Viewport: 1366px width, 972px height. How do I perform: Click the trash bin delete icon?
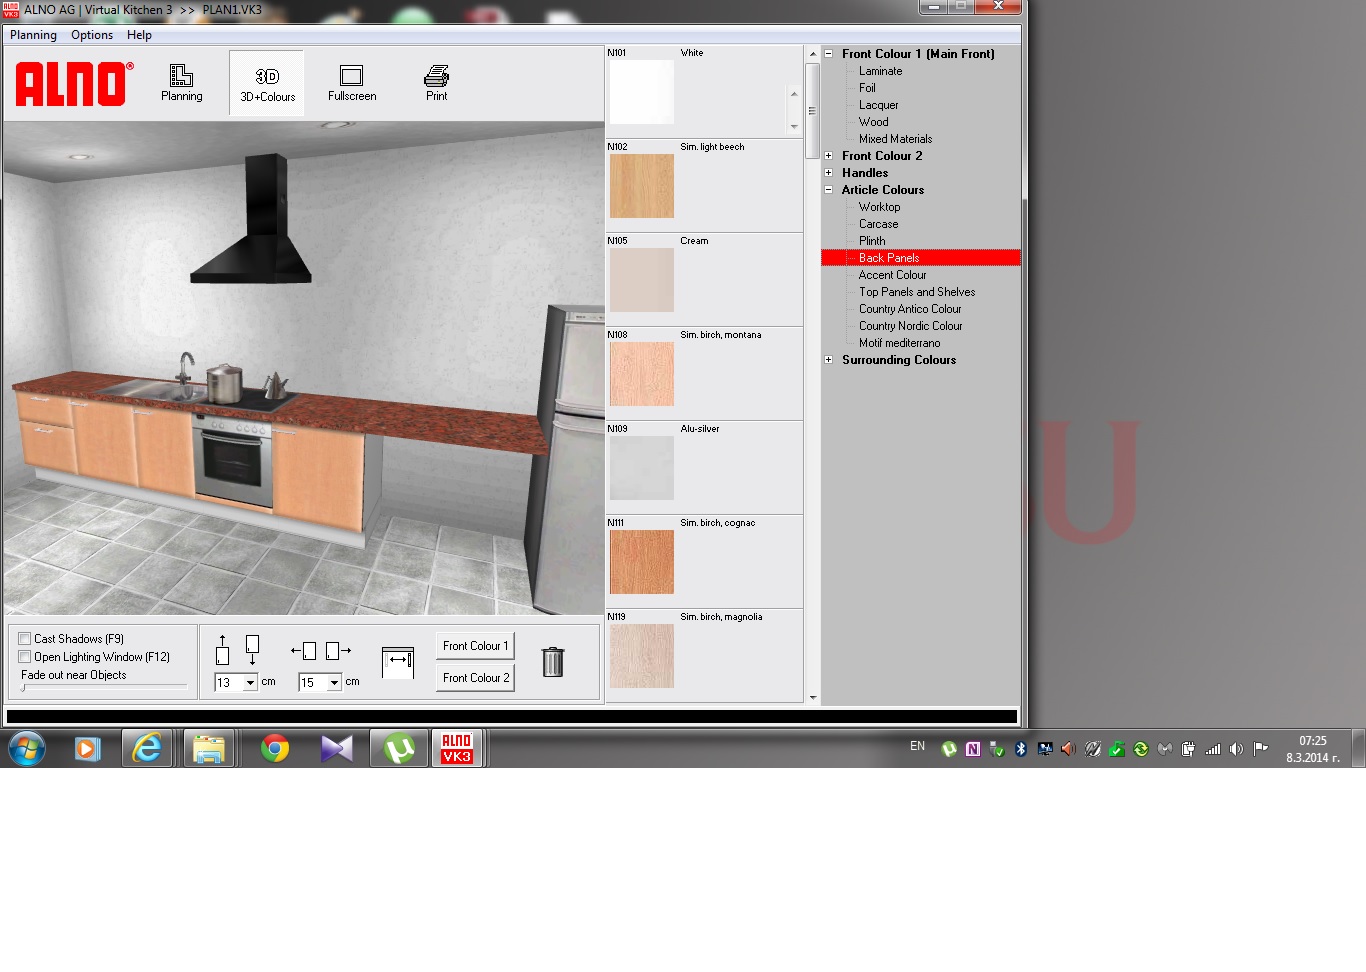552,662
